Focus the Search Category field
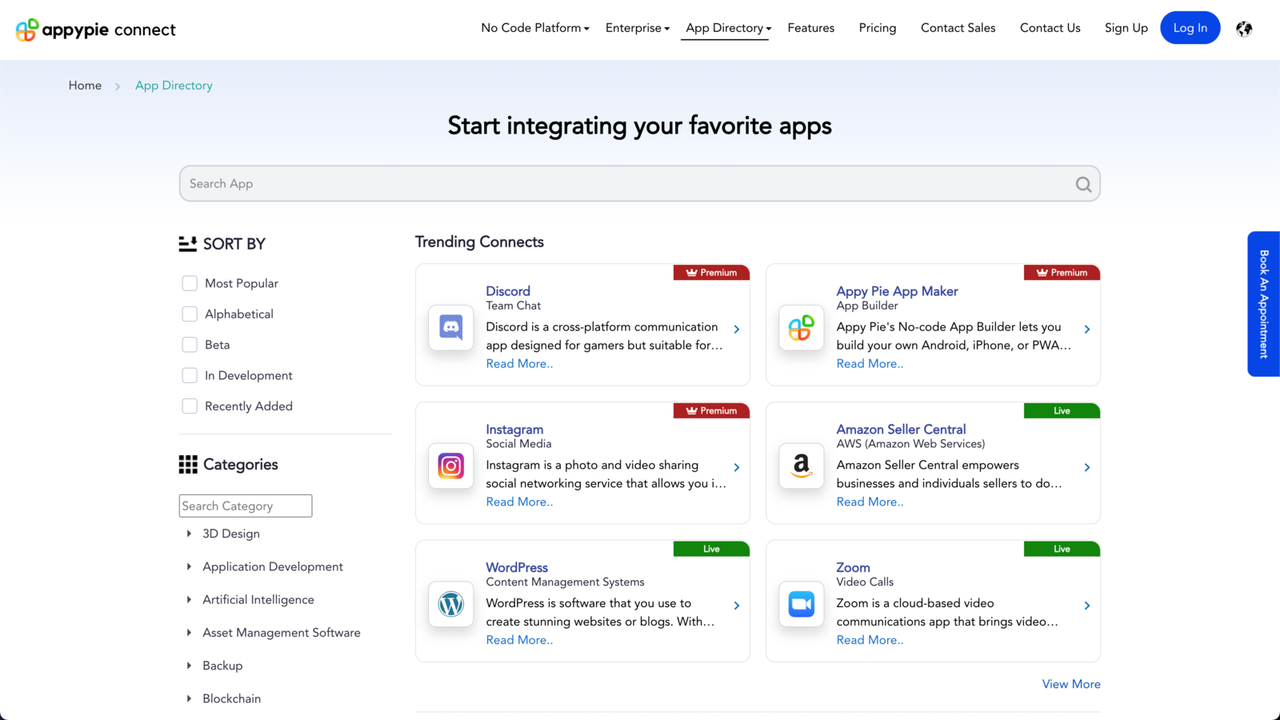The height and width of the screenshot is (720, 1280). click(245, 506)
